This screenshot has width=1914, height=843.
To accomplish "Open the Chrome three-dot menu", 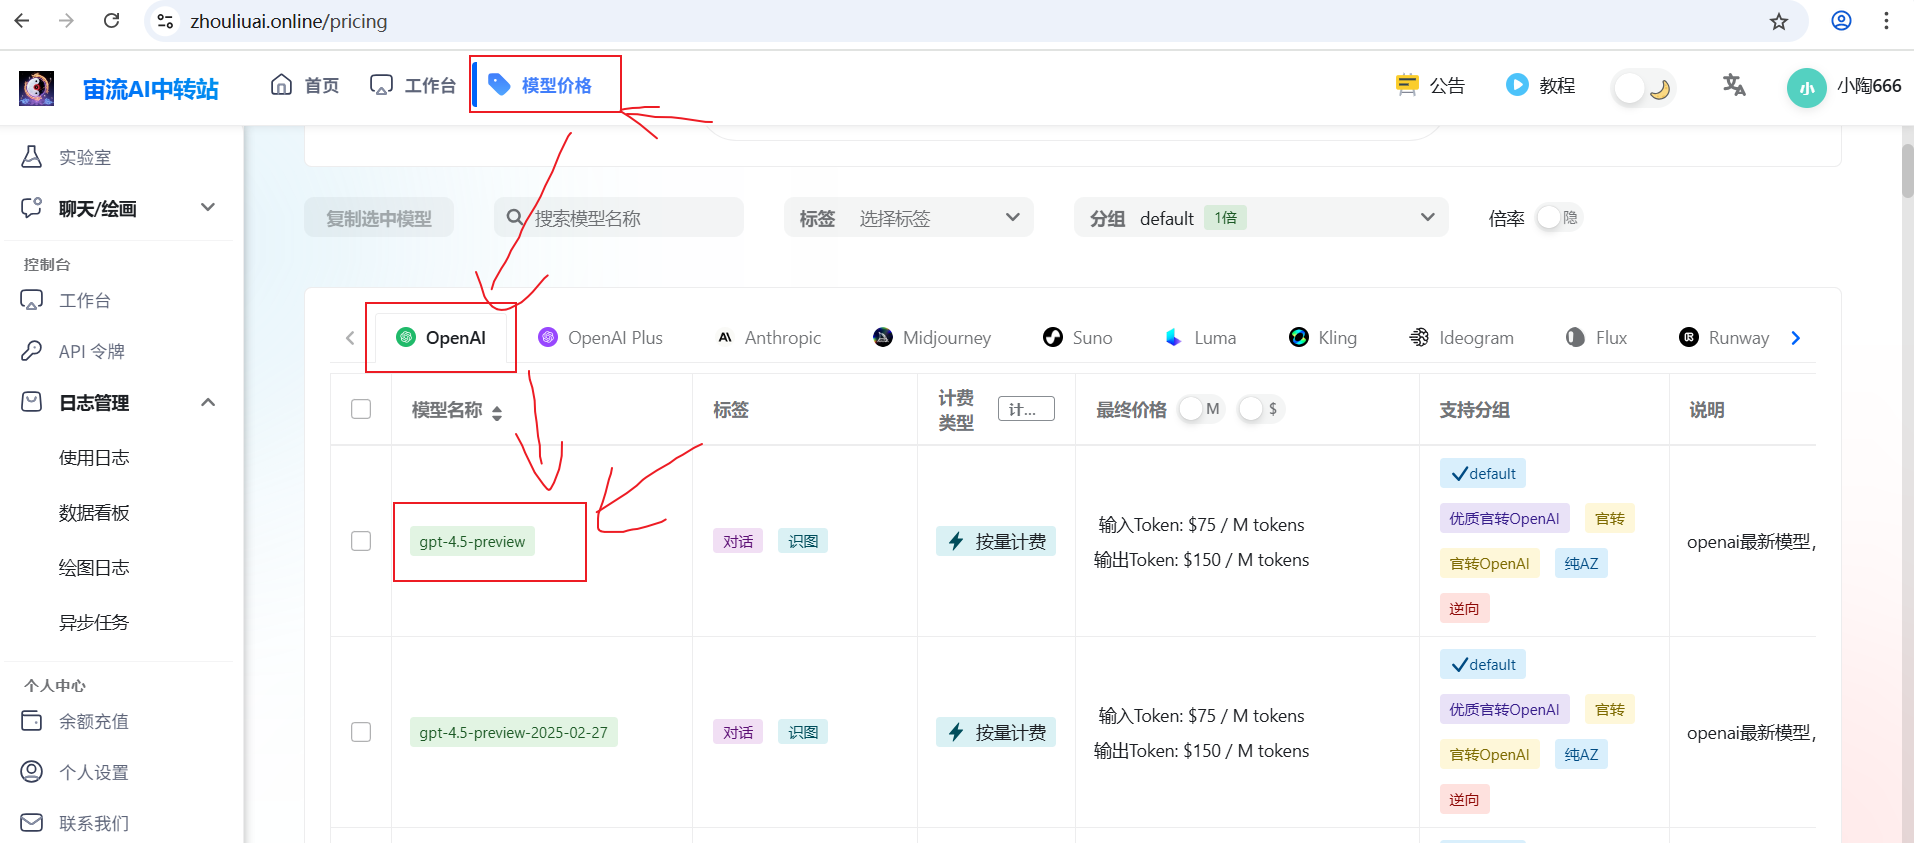I will (x=1886, y=21).
